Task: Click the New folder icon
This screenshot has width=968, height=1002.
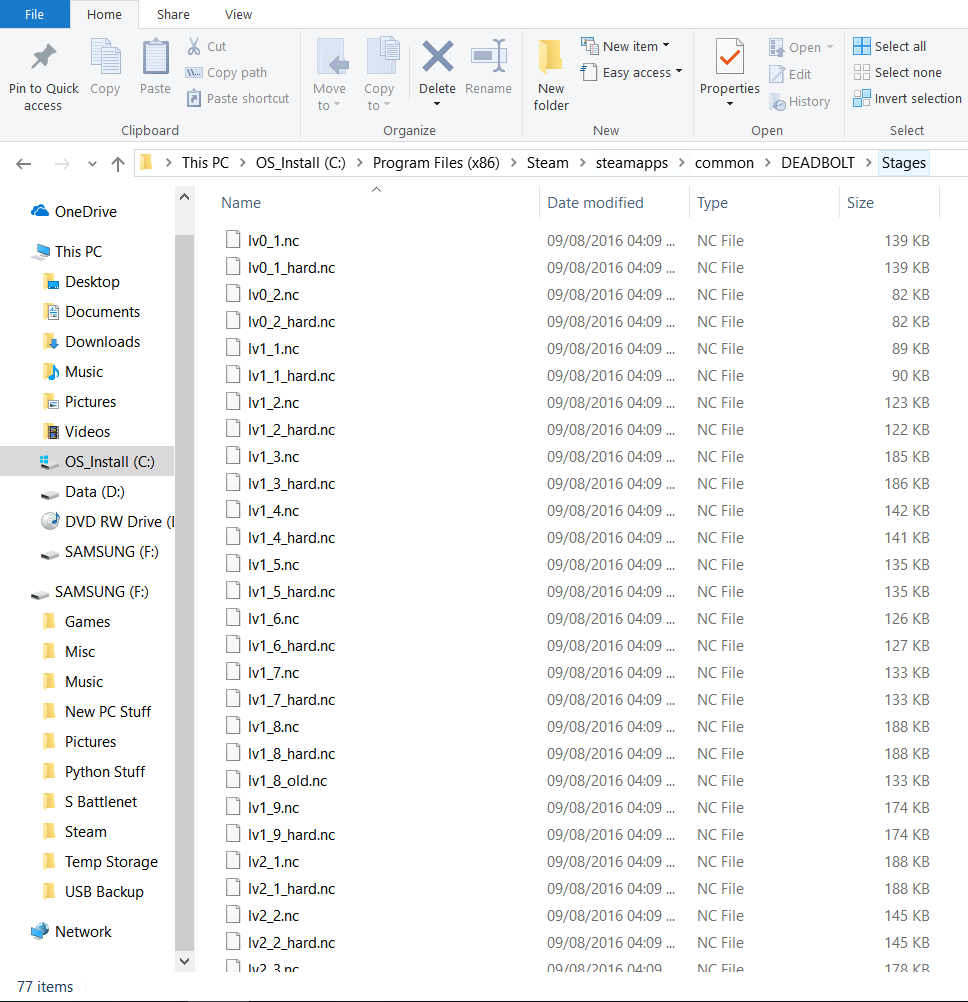Action: click(x=550, y=56)
